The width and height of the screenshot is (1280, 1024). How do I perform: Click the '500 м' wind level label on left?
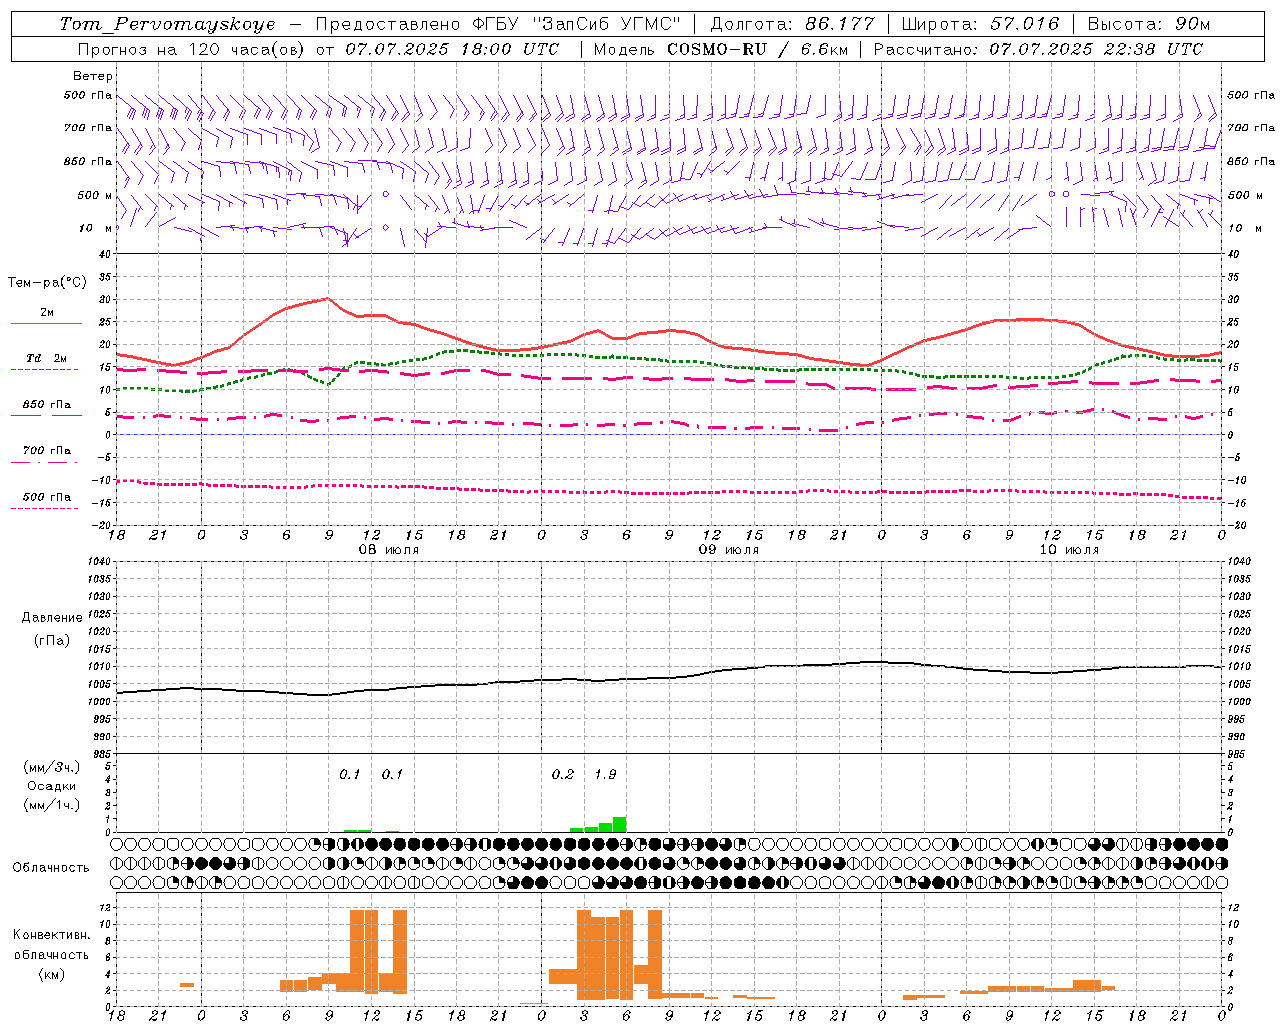coord(95,195)
